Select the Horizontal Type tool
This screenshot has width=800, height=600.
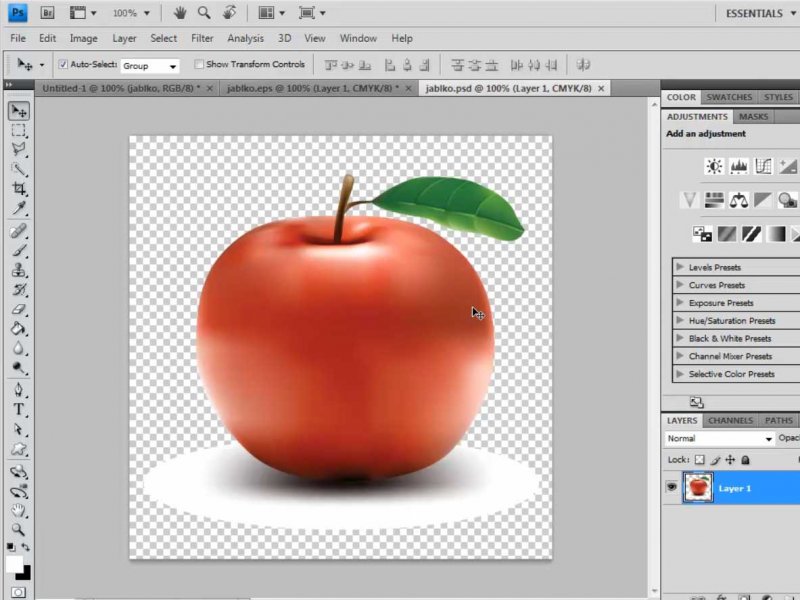[x=19, y=410]
